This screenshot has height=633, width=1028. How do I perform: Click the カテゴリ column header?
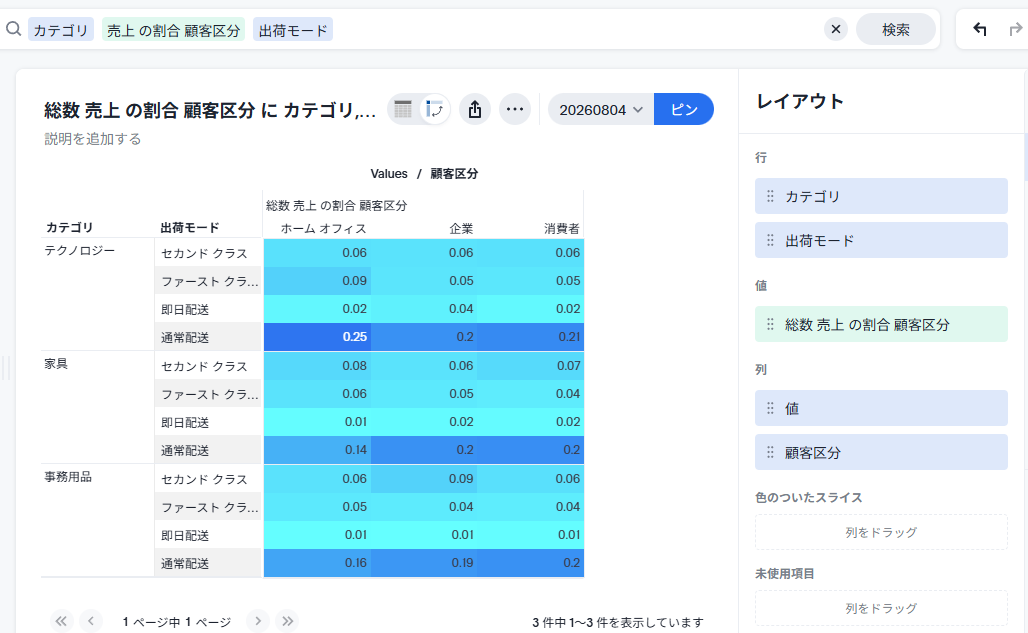(69, 227)
